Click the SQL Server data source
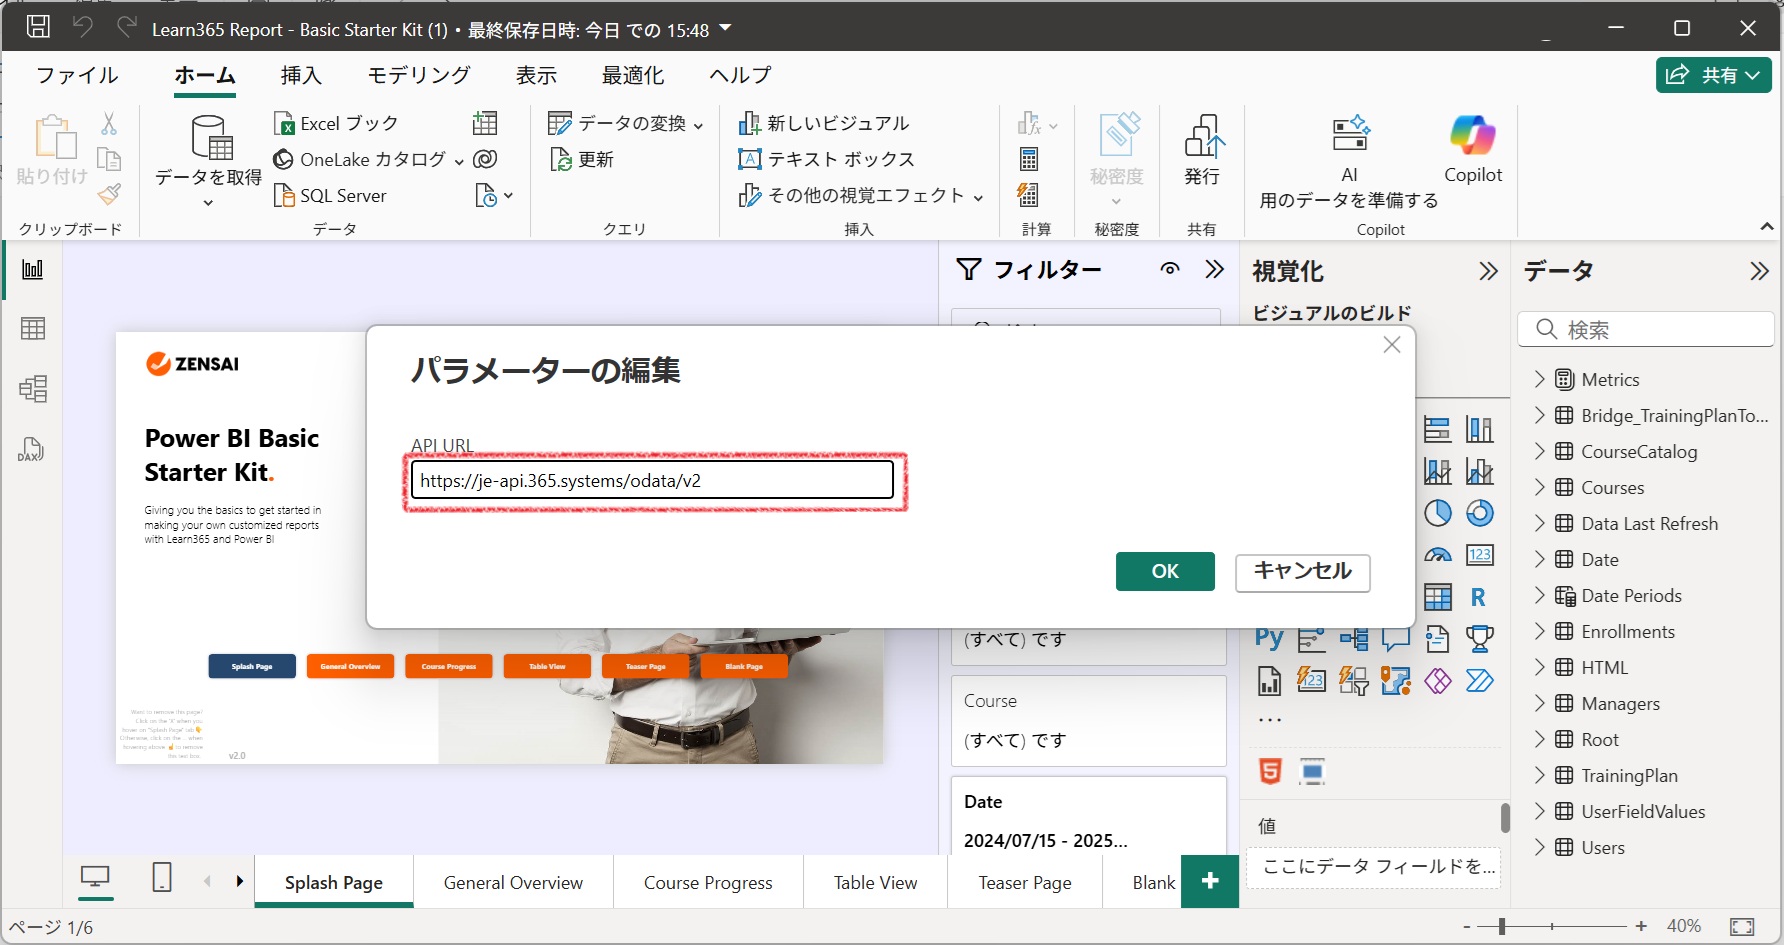Viewport: 1784px width, 945px height. click(330, 195)
